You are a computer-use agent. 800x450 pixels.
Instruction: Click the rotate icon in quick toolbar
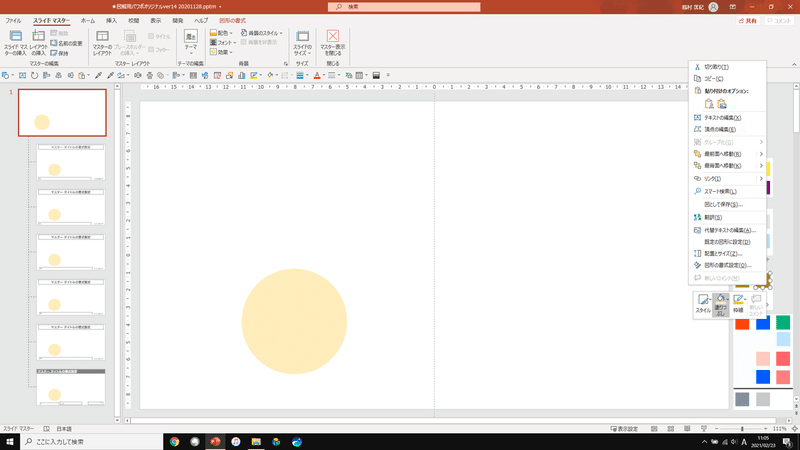tap(34, 76)
